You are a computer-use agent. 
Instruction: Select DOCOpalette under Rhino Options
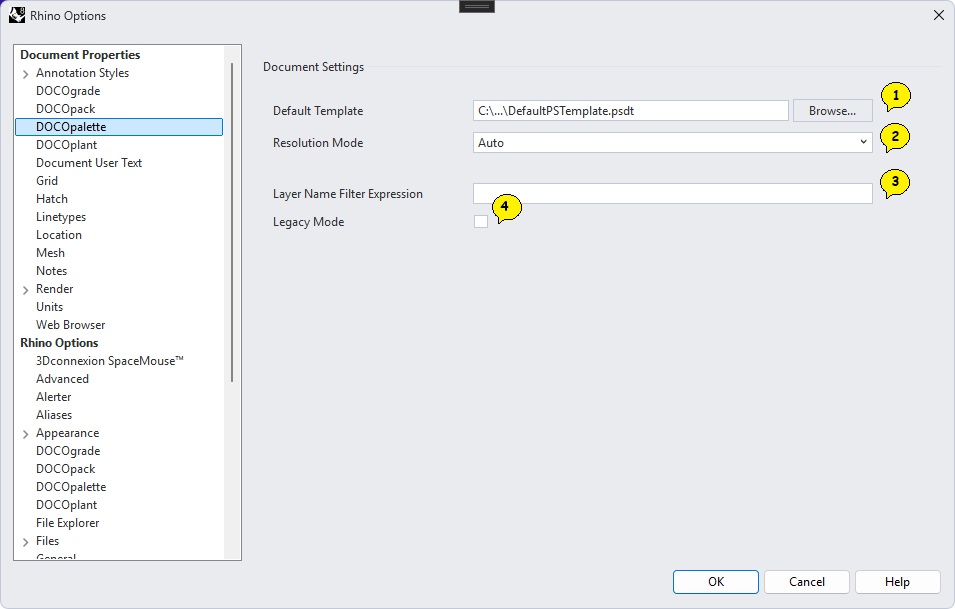click(x=71, y=487)
